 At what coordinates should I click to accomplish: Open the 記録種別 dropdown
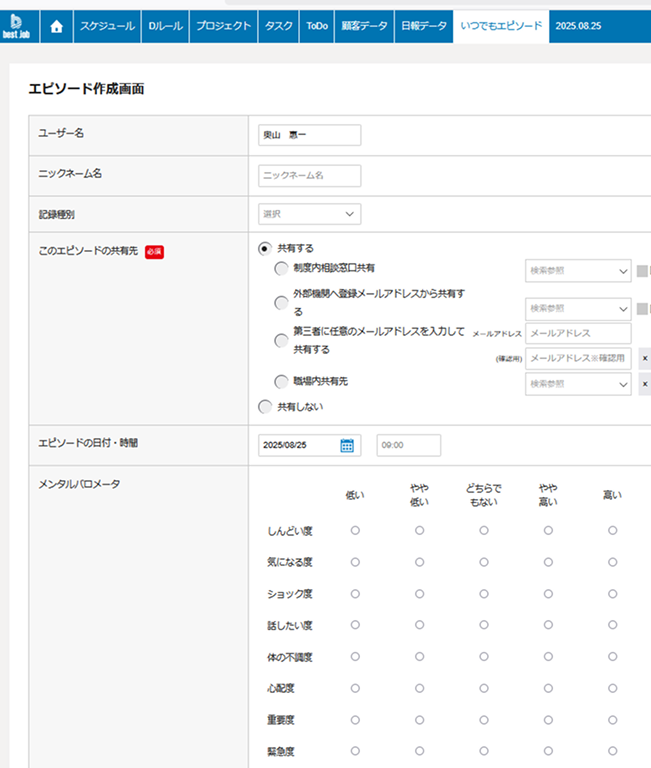point(309,214)
